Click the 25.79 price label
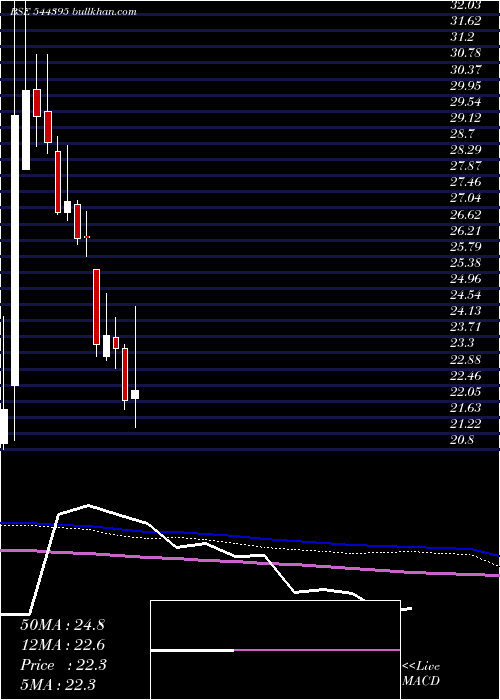The height and width of the screenshot is (700, 500). click(x=467, y=246)
